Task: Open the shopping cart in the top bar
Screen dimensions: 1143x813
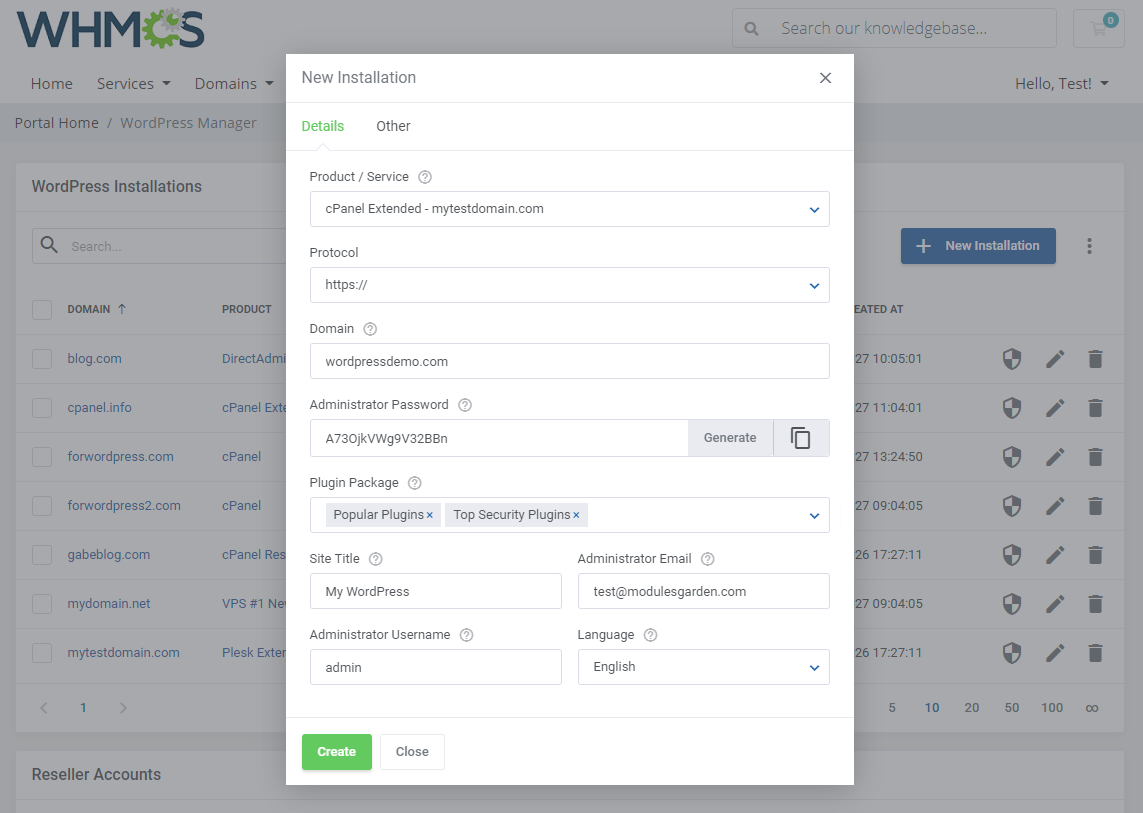Action: point(1098,28)
